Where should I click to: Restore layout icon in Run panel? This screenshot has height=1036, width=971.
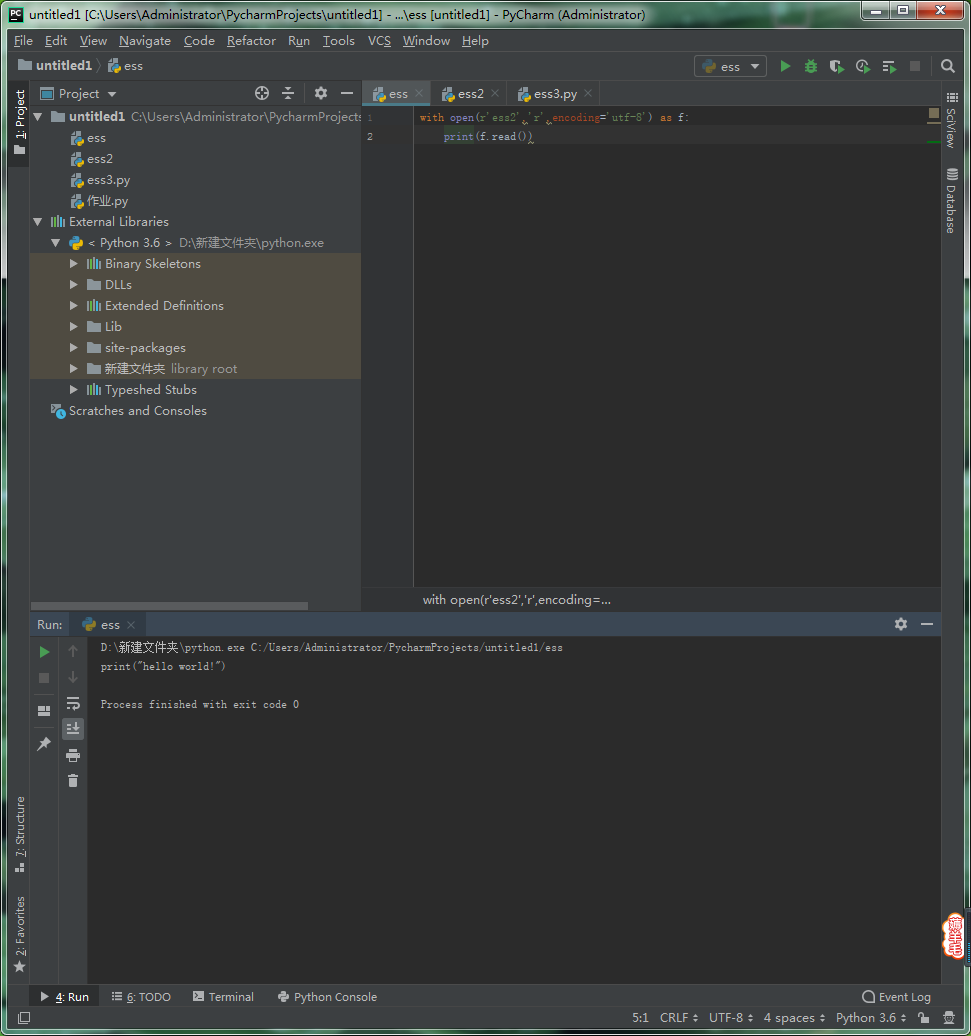pos(44,711)
